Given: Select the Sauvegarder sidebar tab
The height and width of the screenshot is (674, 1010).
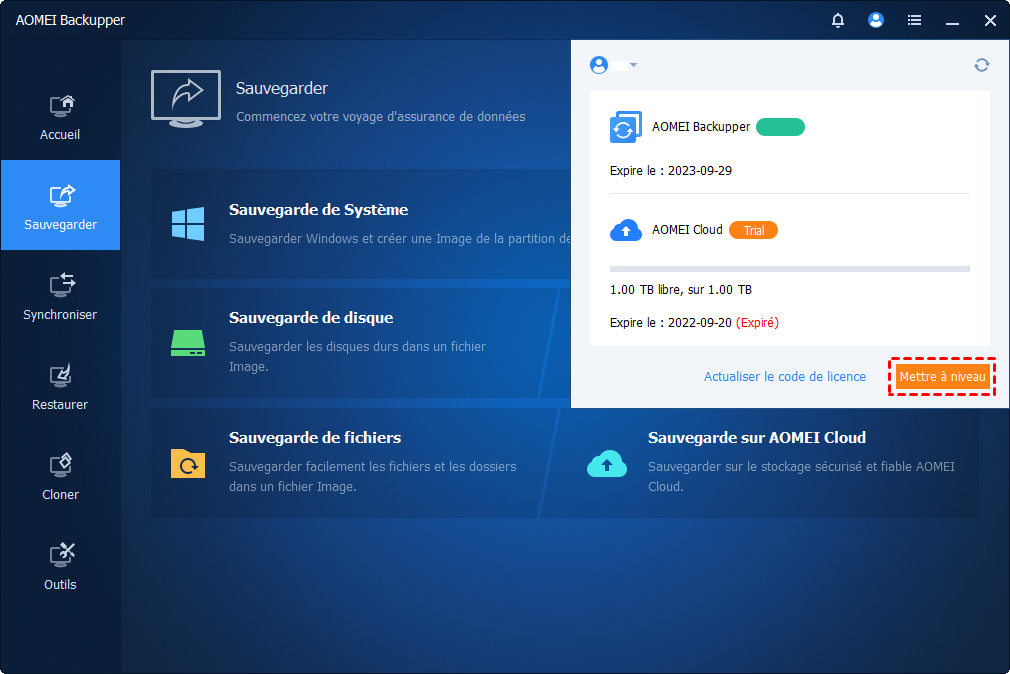Looking at the screenshot, I should (61, 205).
